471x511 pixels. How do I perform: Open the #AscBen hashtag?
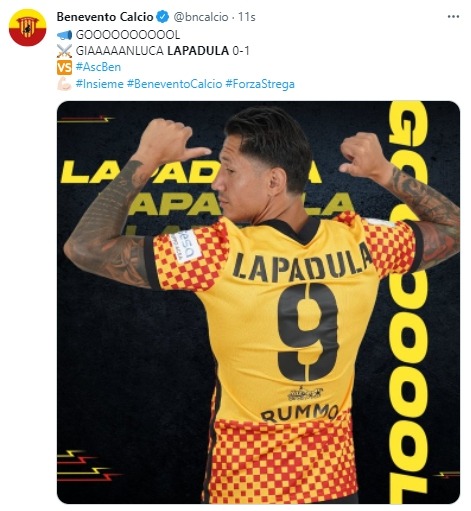click(98, 67)
